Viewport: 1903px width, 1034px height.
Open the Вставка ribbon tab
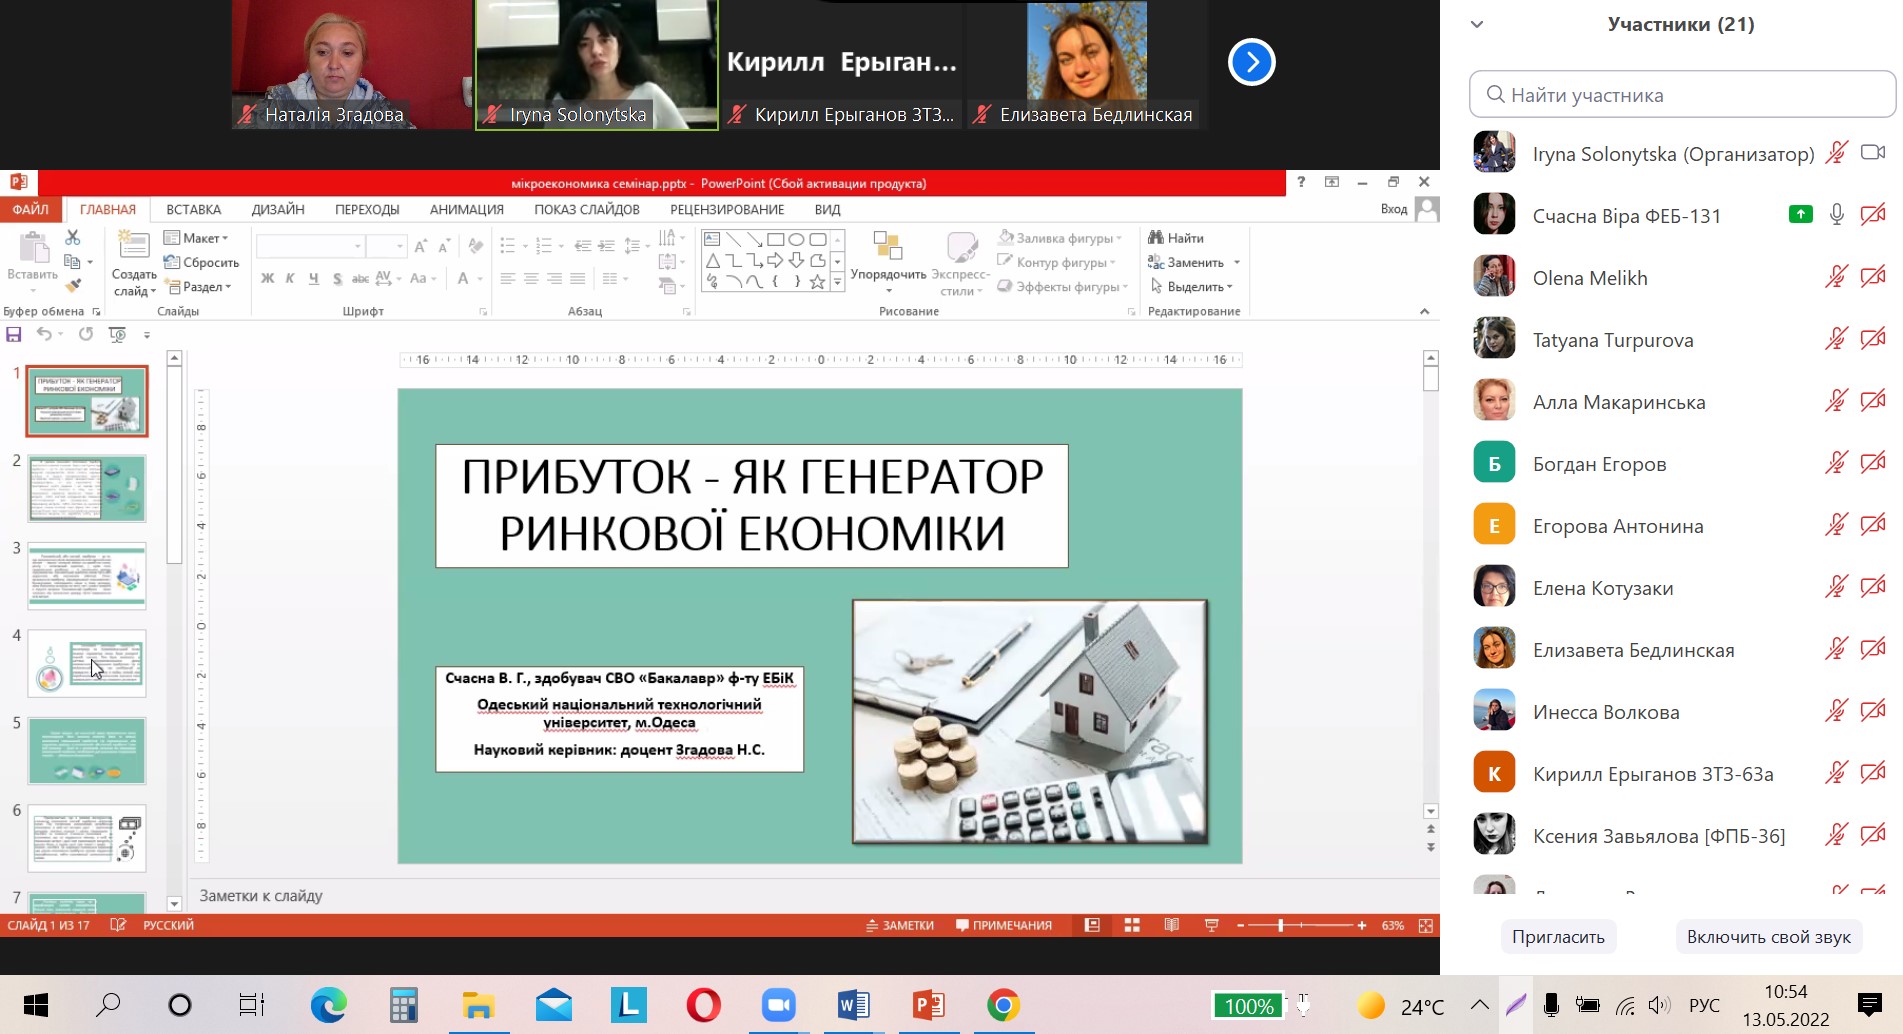193,209
